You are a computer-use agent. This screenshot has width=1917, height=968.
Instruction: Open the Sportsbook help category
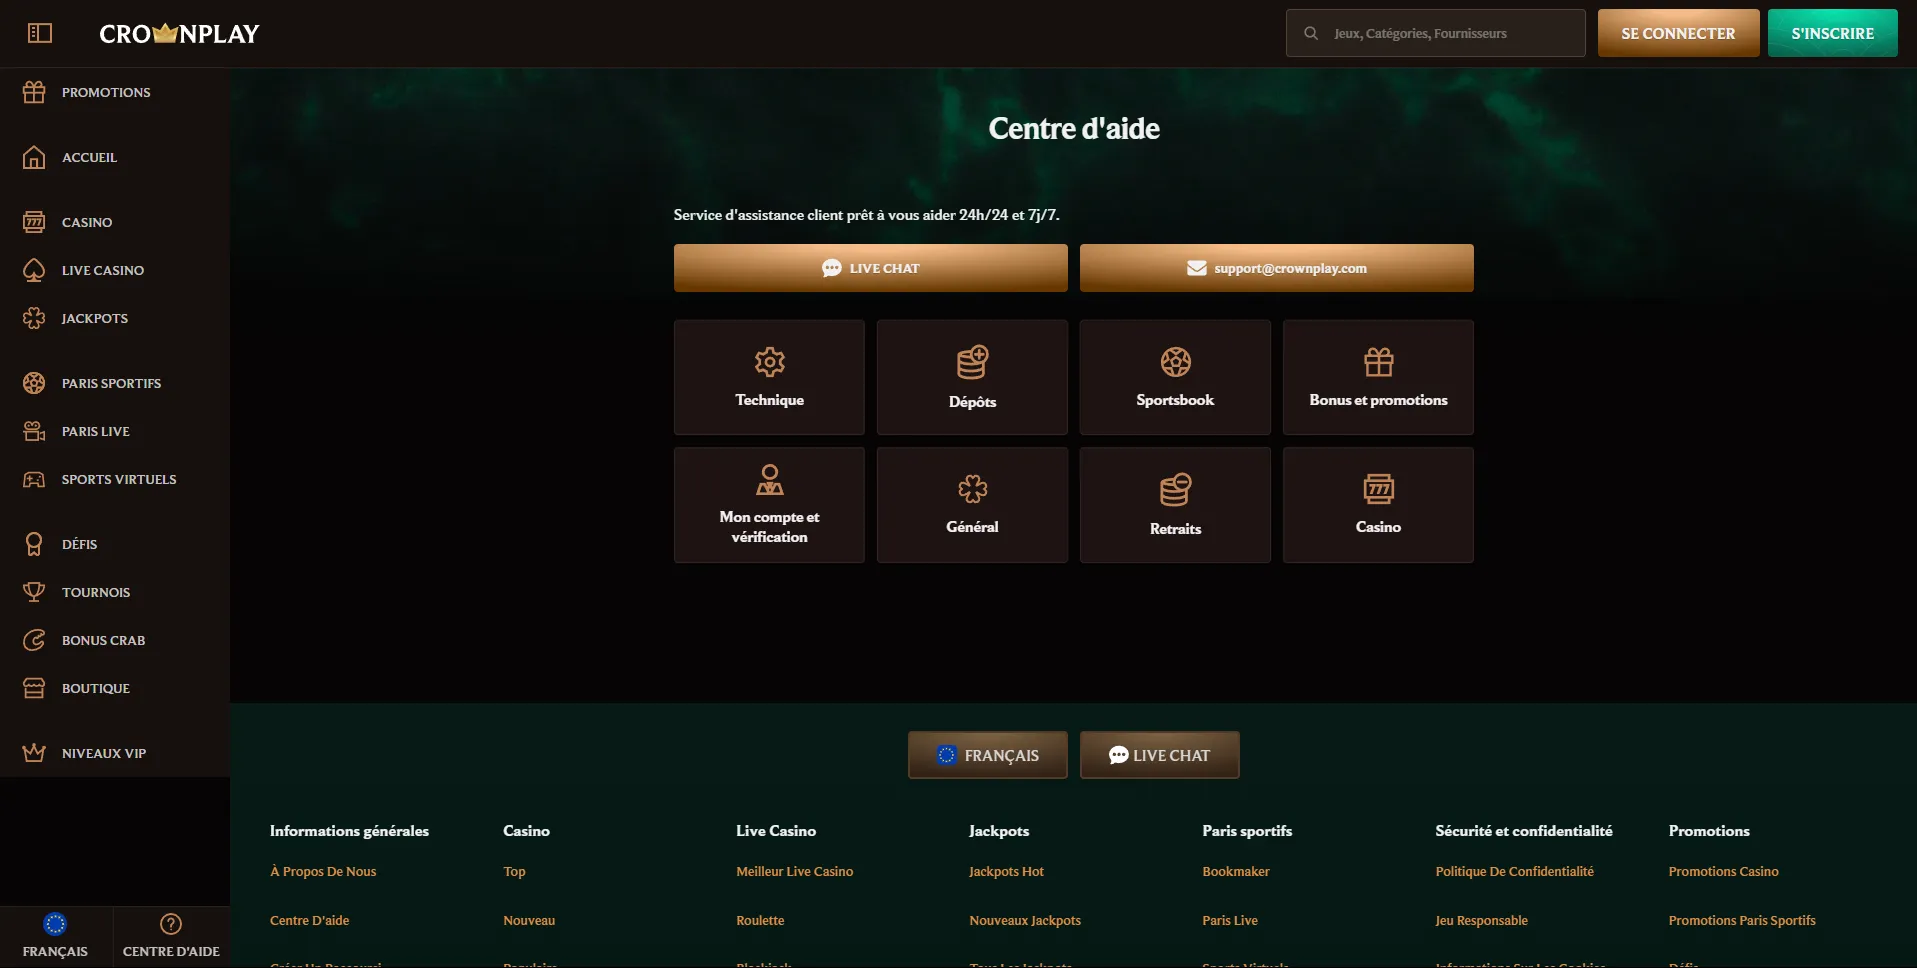(x=1175, y=377)
